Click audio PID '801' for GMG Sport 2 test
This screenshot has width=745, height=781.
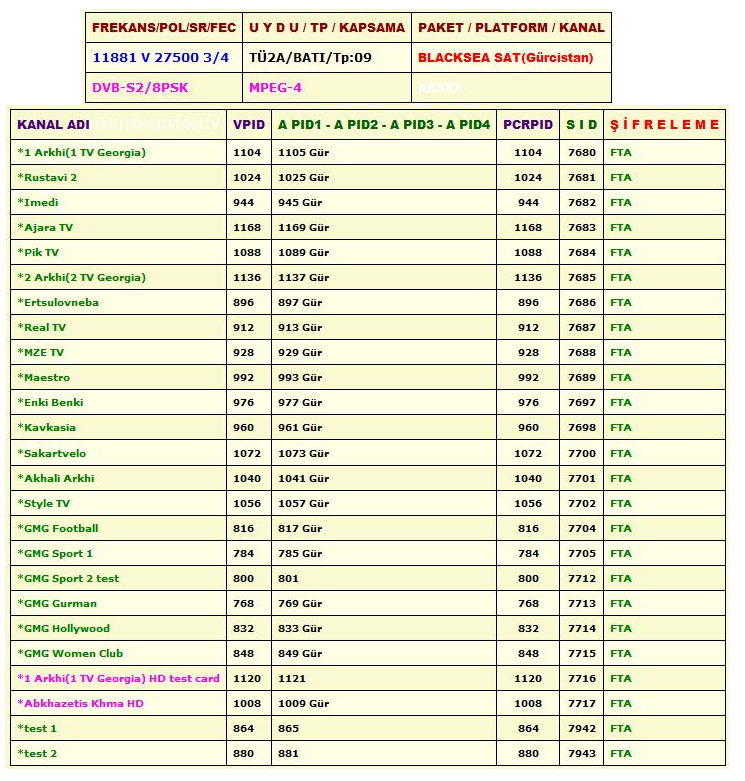[x=288, y=578]
